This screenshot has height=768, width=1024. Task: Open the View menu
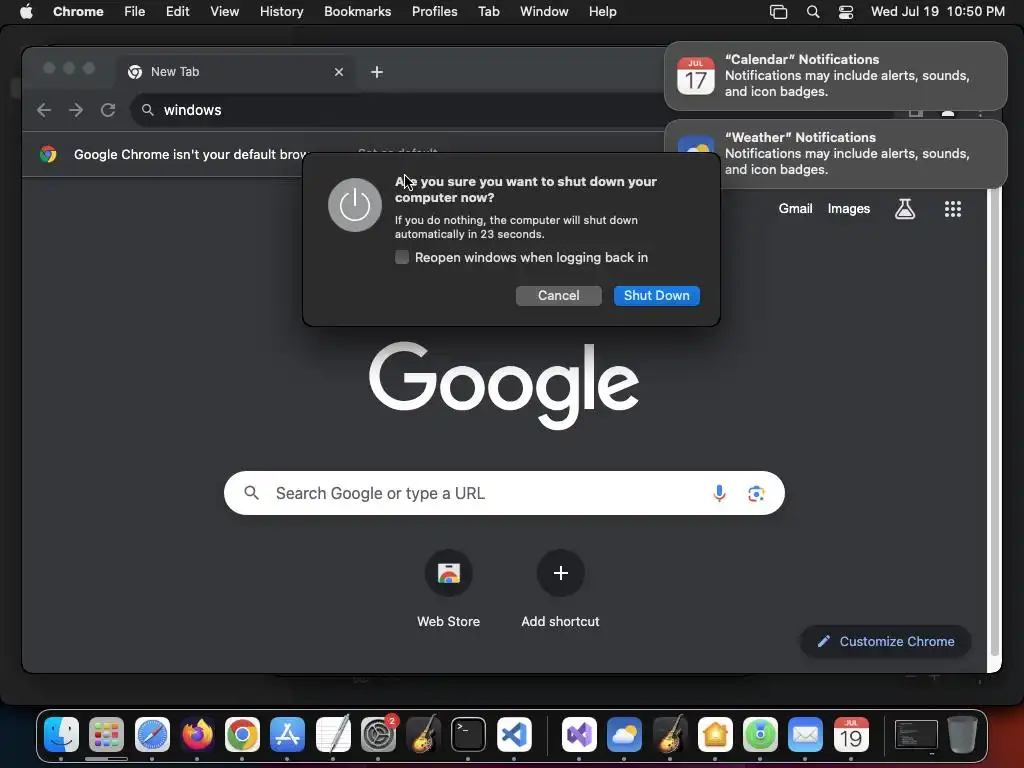225,12
